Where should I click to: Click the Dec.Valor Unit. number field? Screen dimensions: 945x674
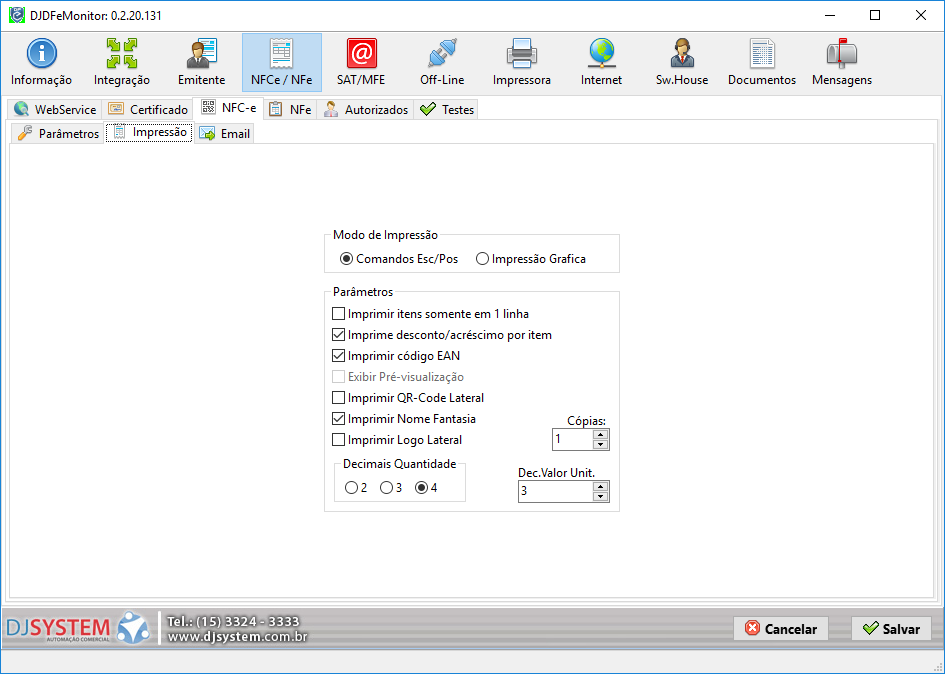[556, 491]
